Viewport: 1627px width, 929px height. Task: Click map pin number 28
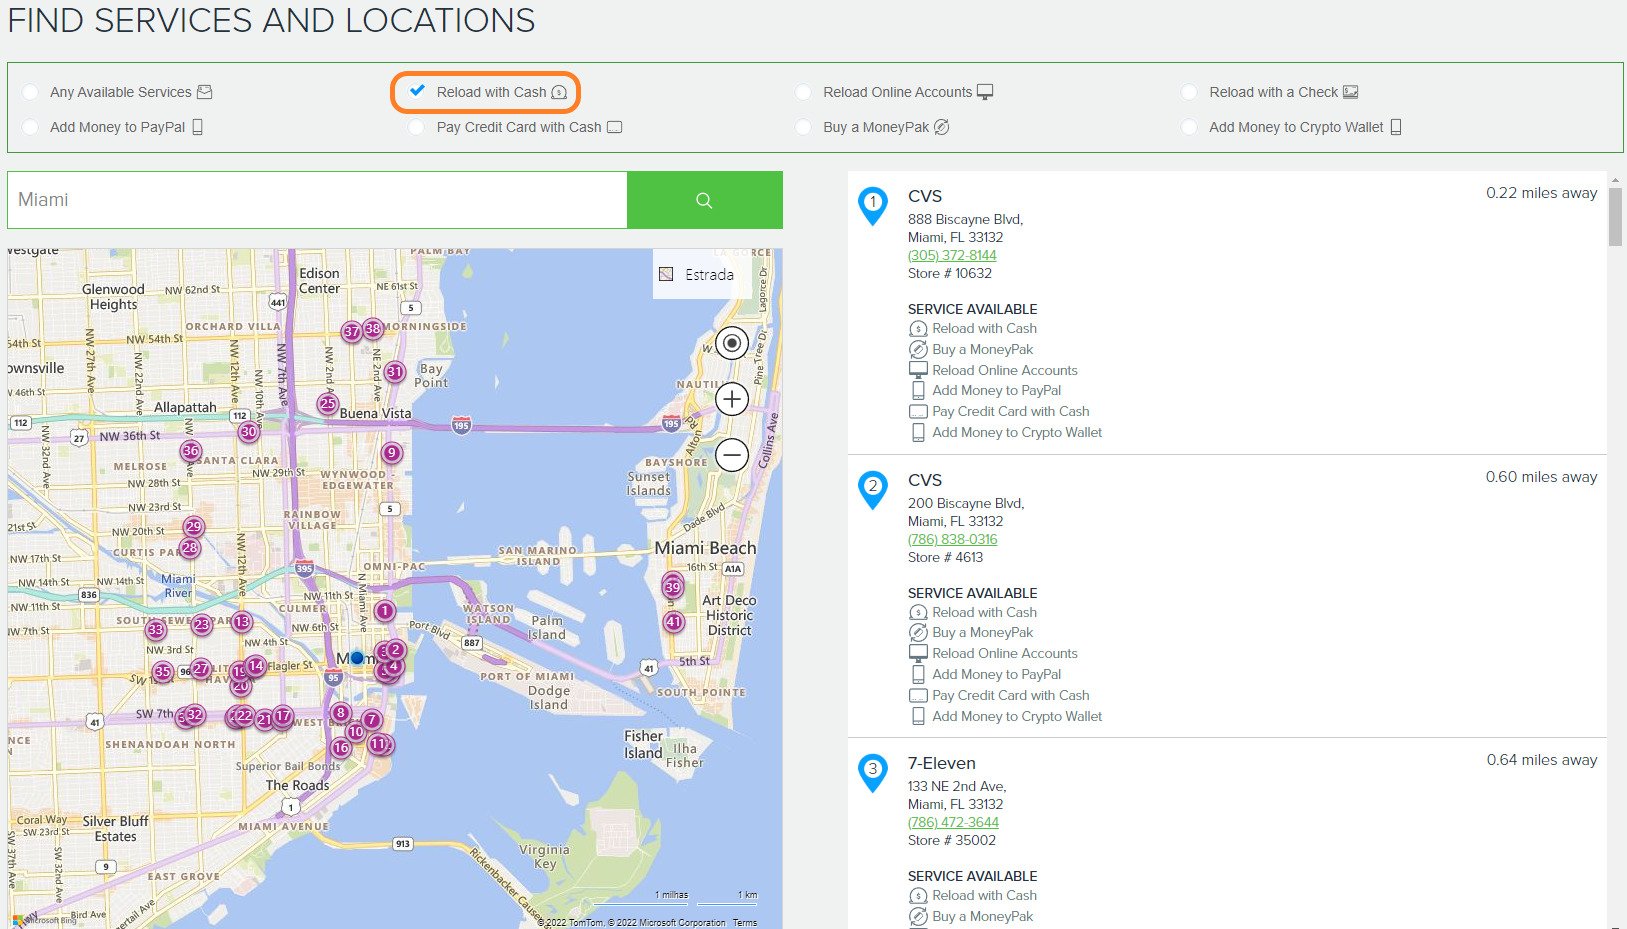pyautogui.click(x=190, y=548)
